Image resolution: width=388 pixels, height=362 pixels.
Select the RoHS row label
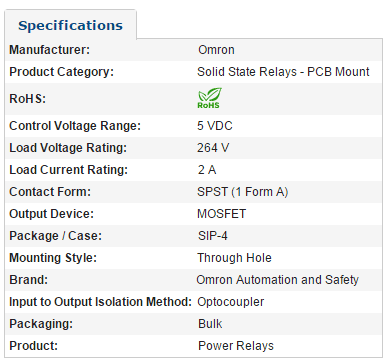(27, 99)
